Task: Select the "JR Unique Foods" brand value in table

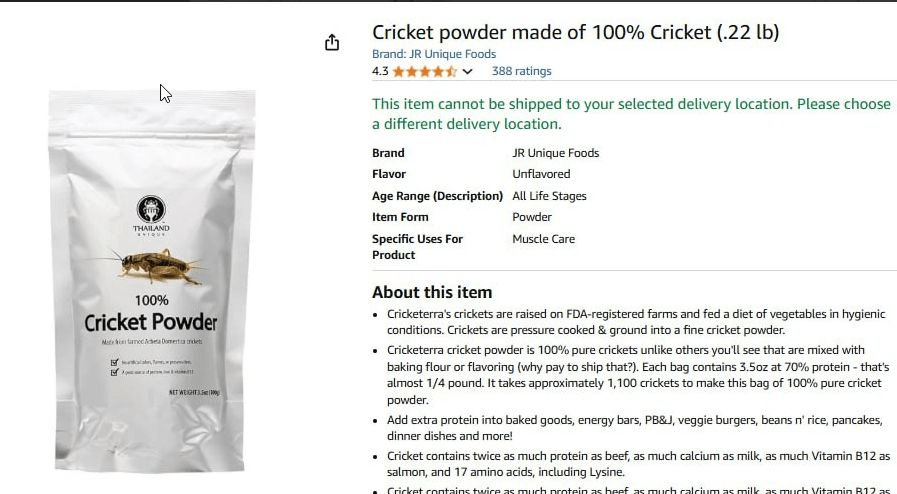Action: (x=555, y=153)
